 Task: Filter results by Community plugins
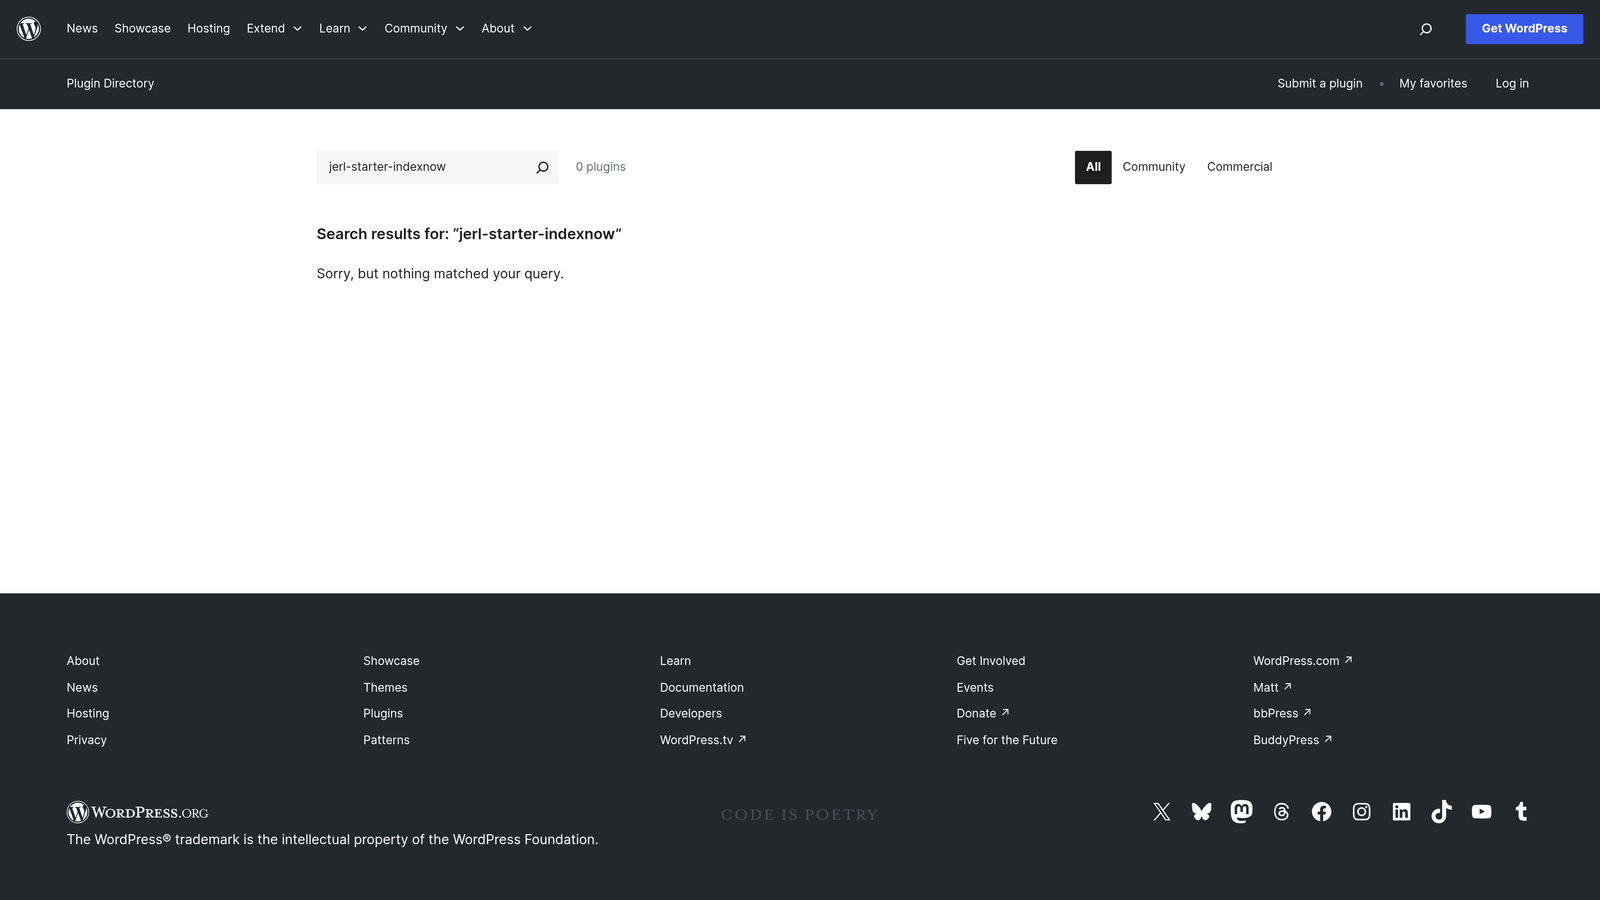1153,167
